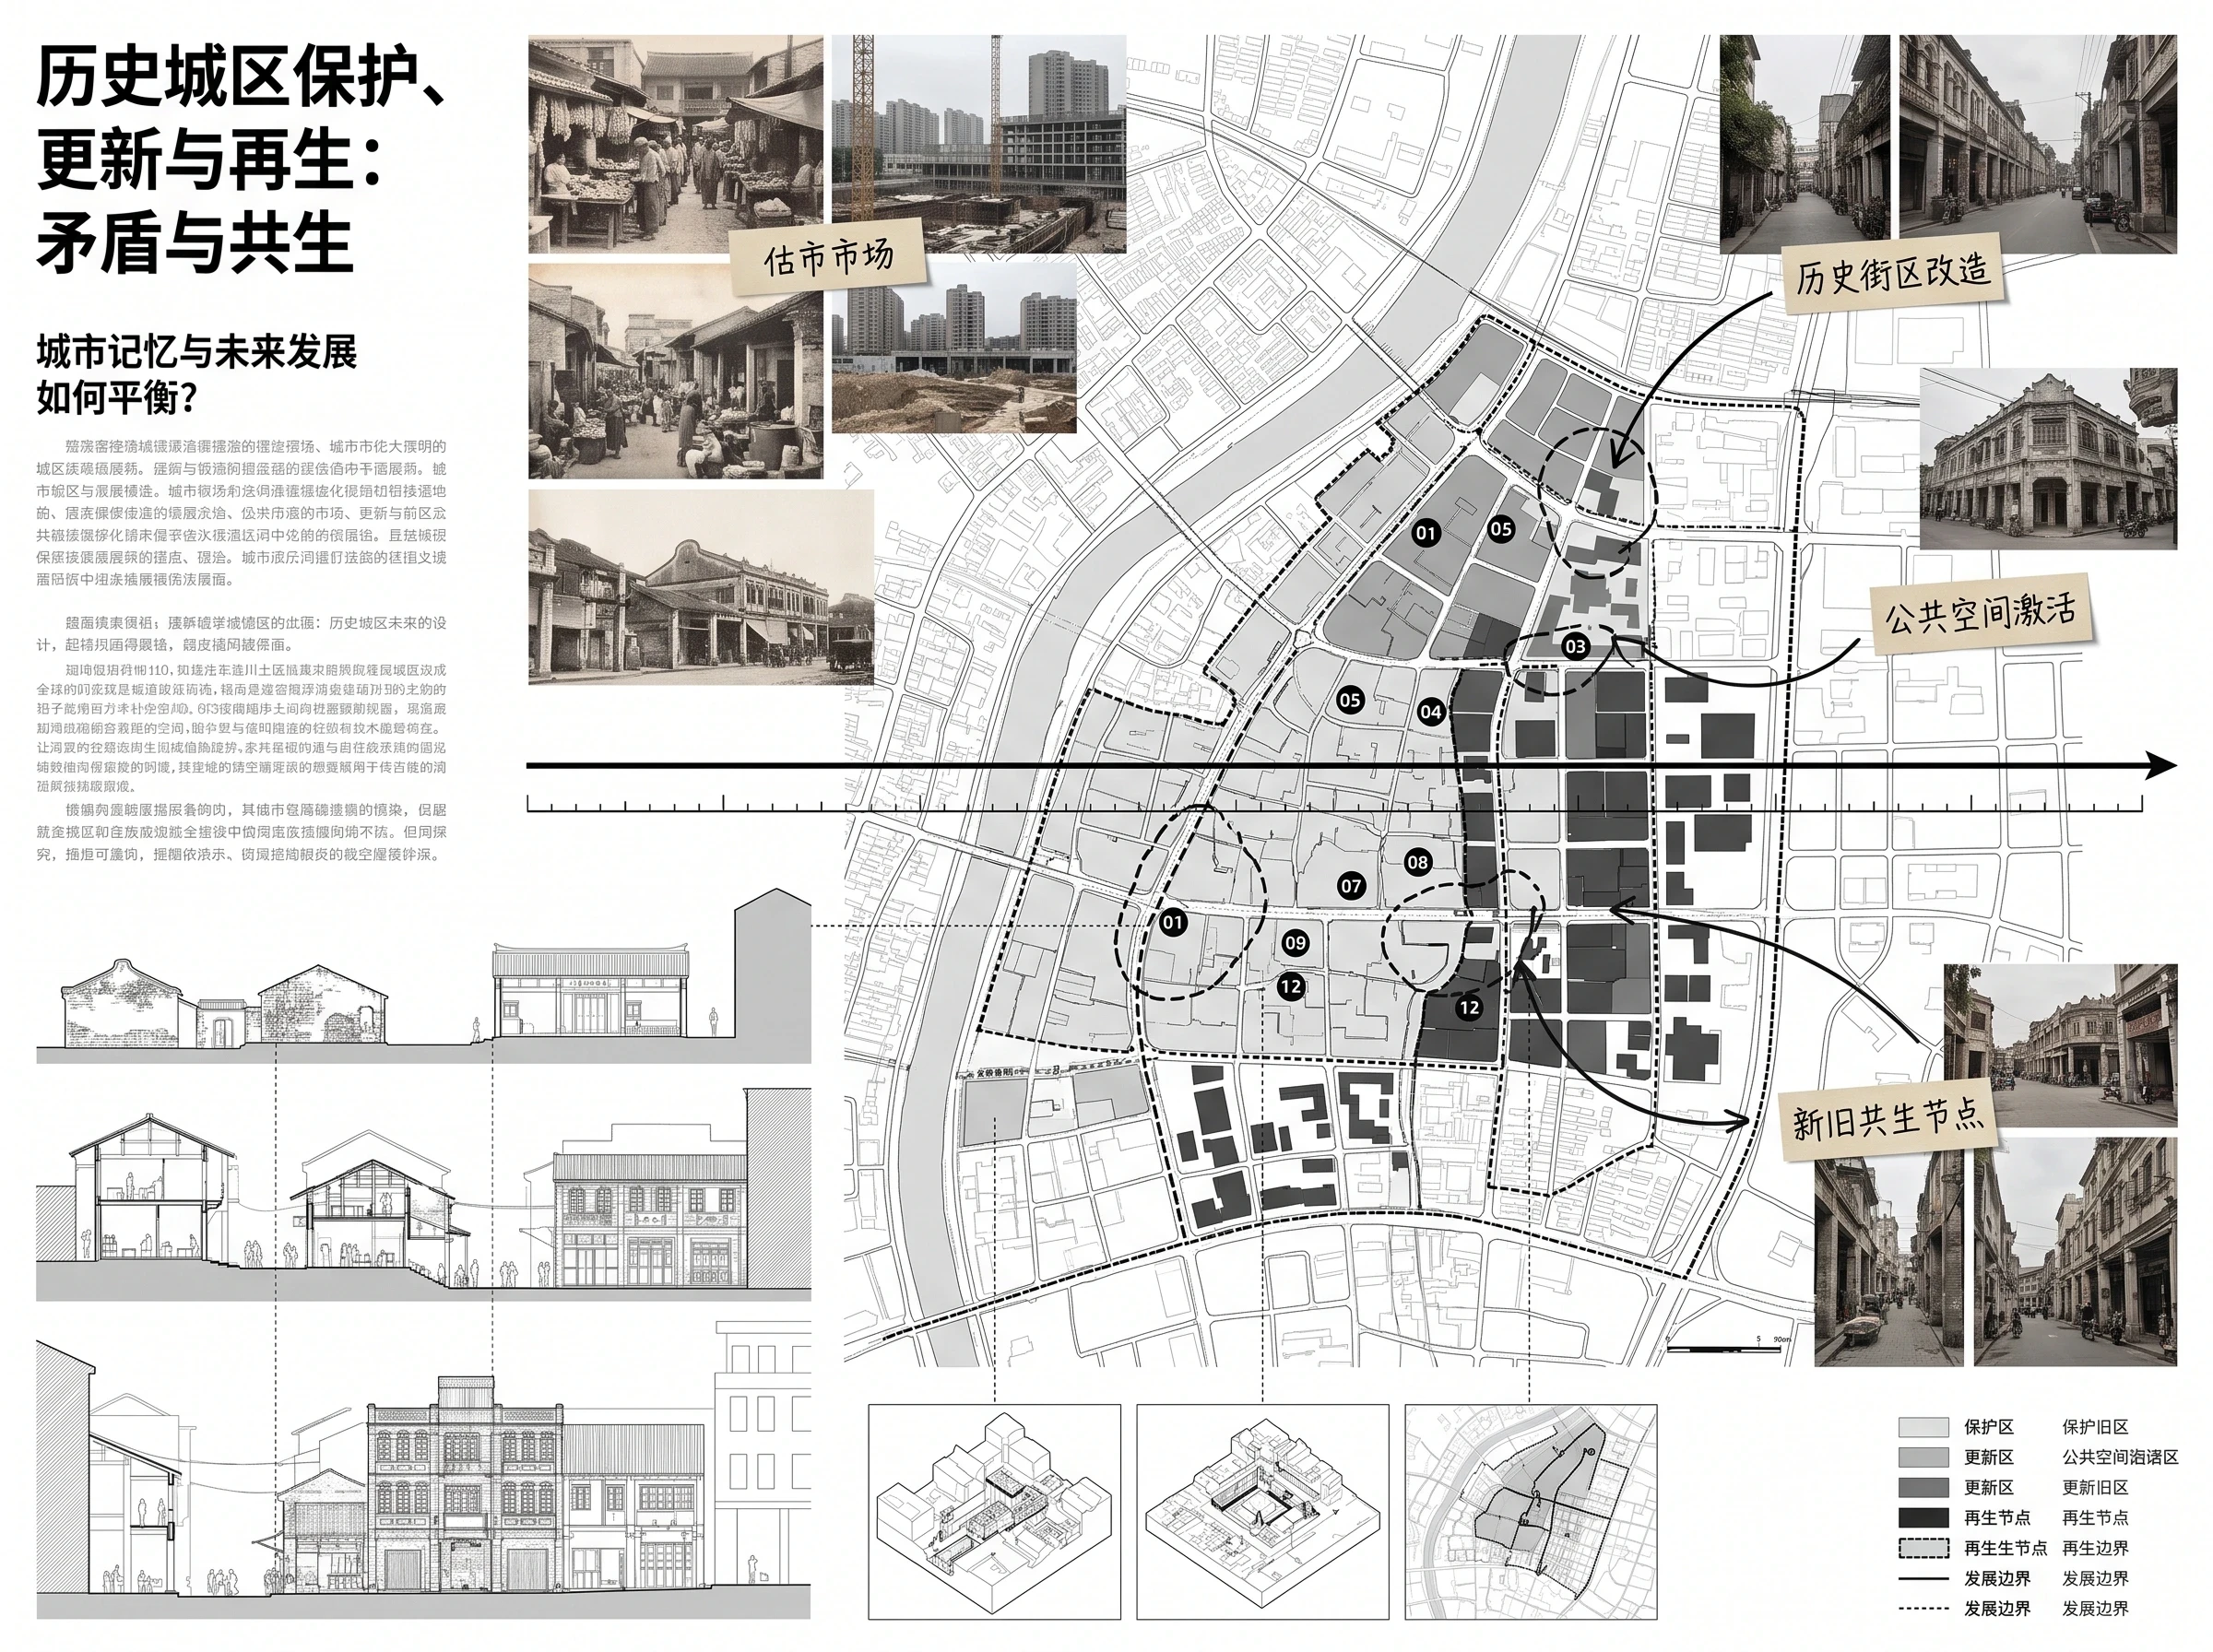The height and width of the screenshot is (1652, 2213).
Task: Click the legend text 再生生节点
Action: point(2005,1547)
